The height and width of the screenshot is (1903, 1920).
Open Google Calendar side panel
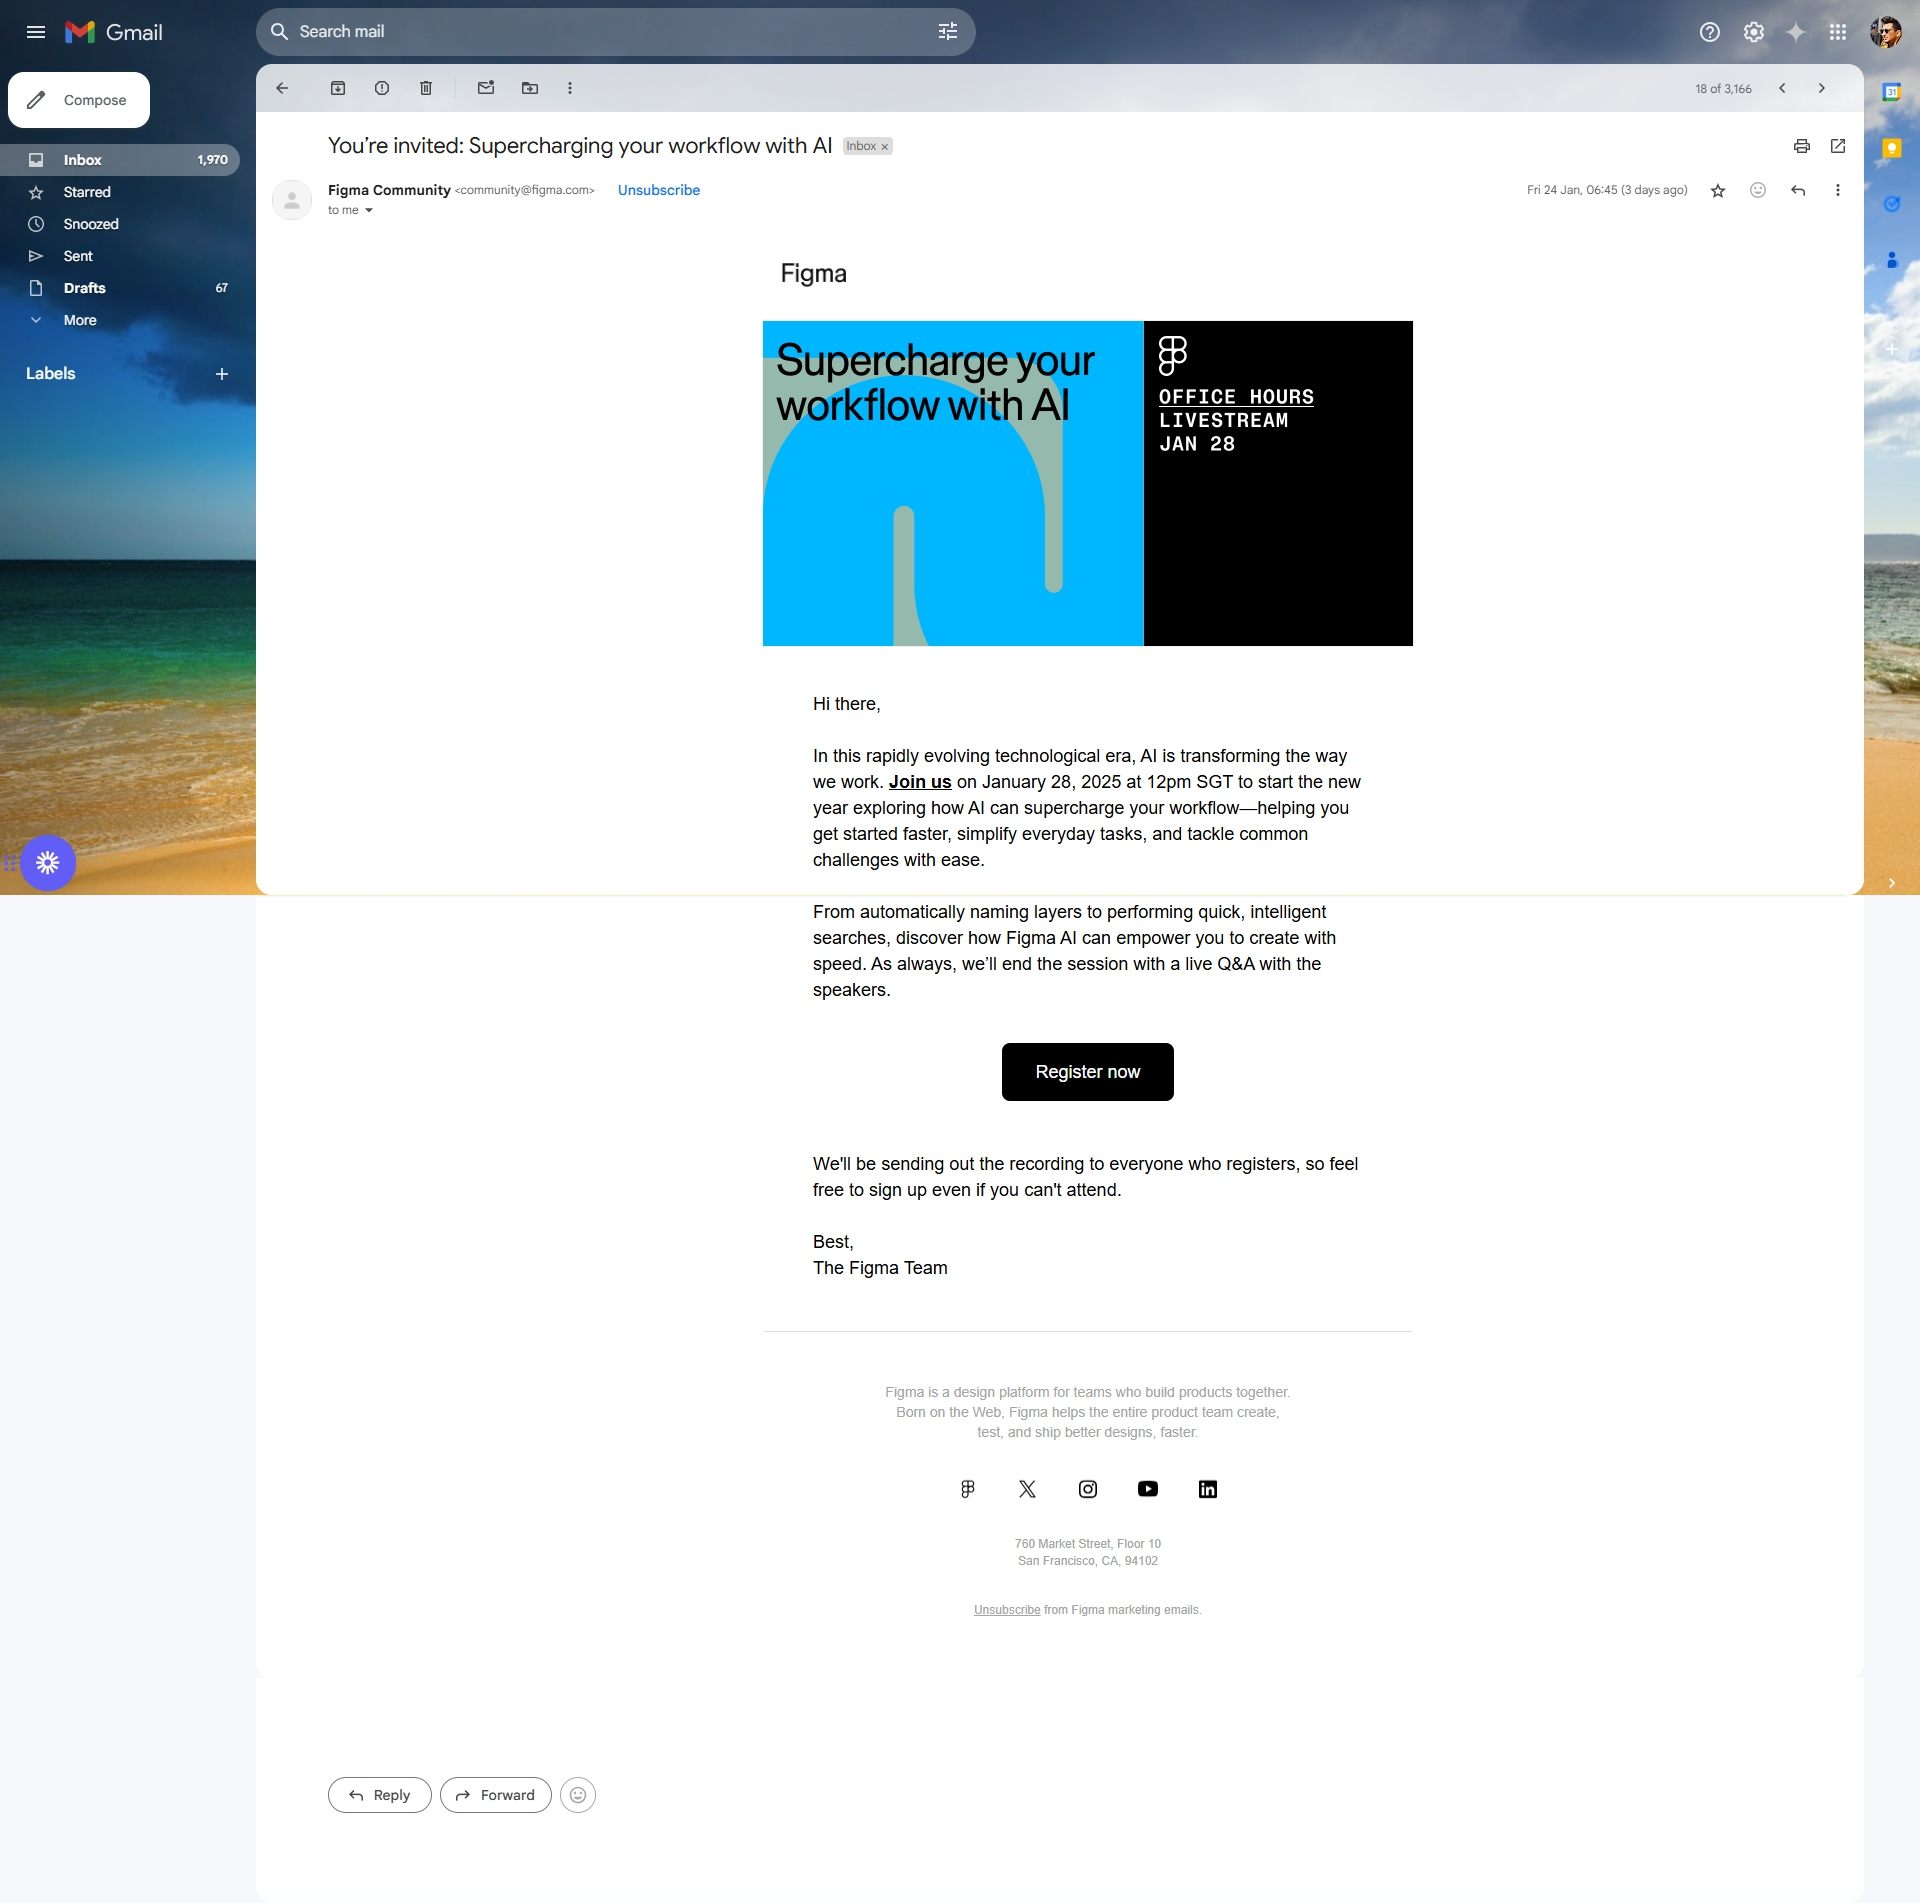click(1892, 92)
